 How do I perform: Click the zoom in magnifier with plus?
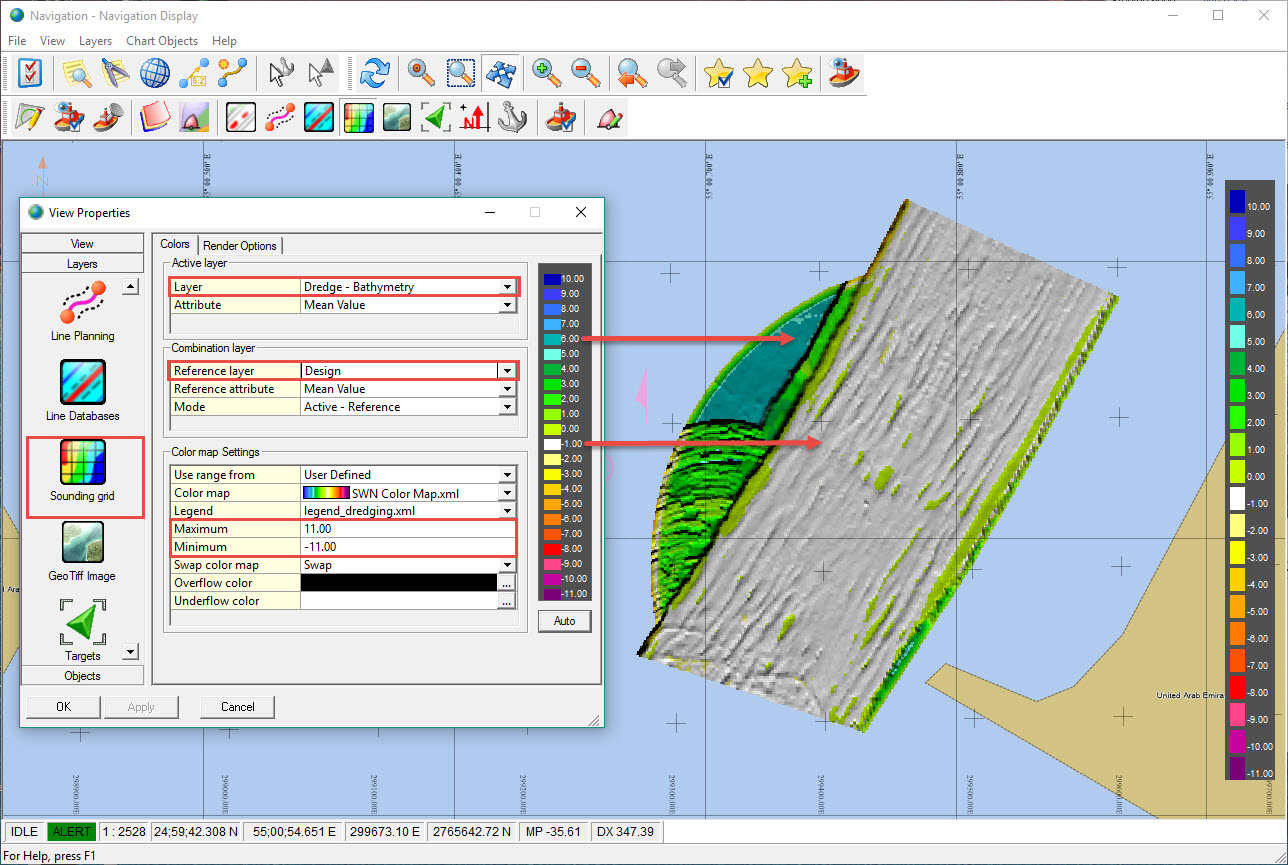coord(546,73)
